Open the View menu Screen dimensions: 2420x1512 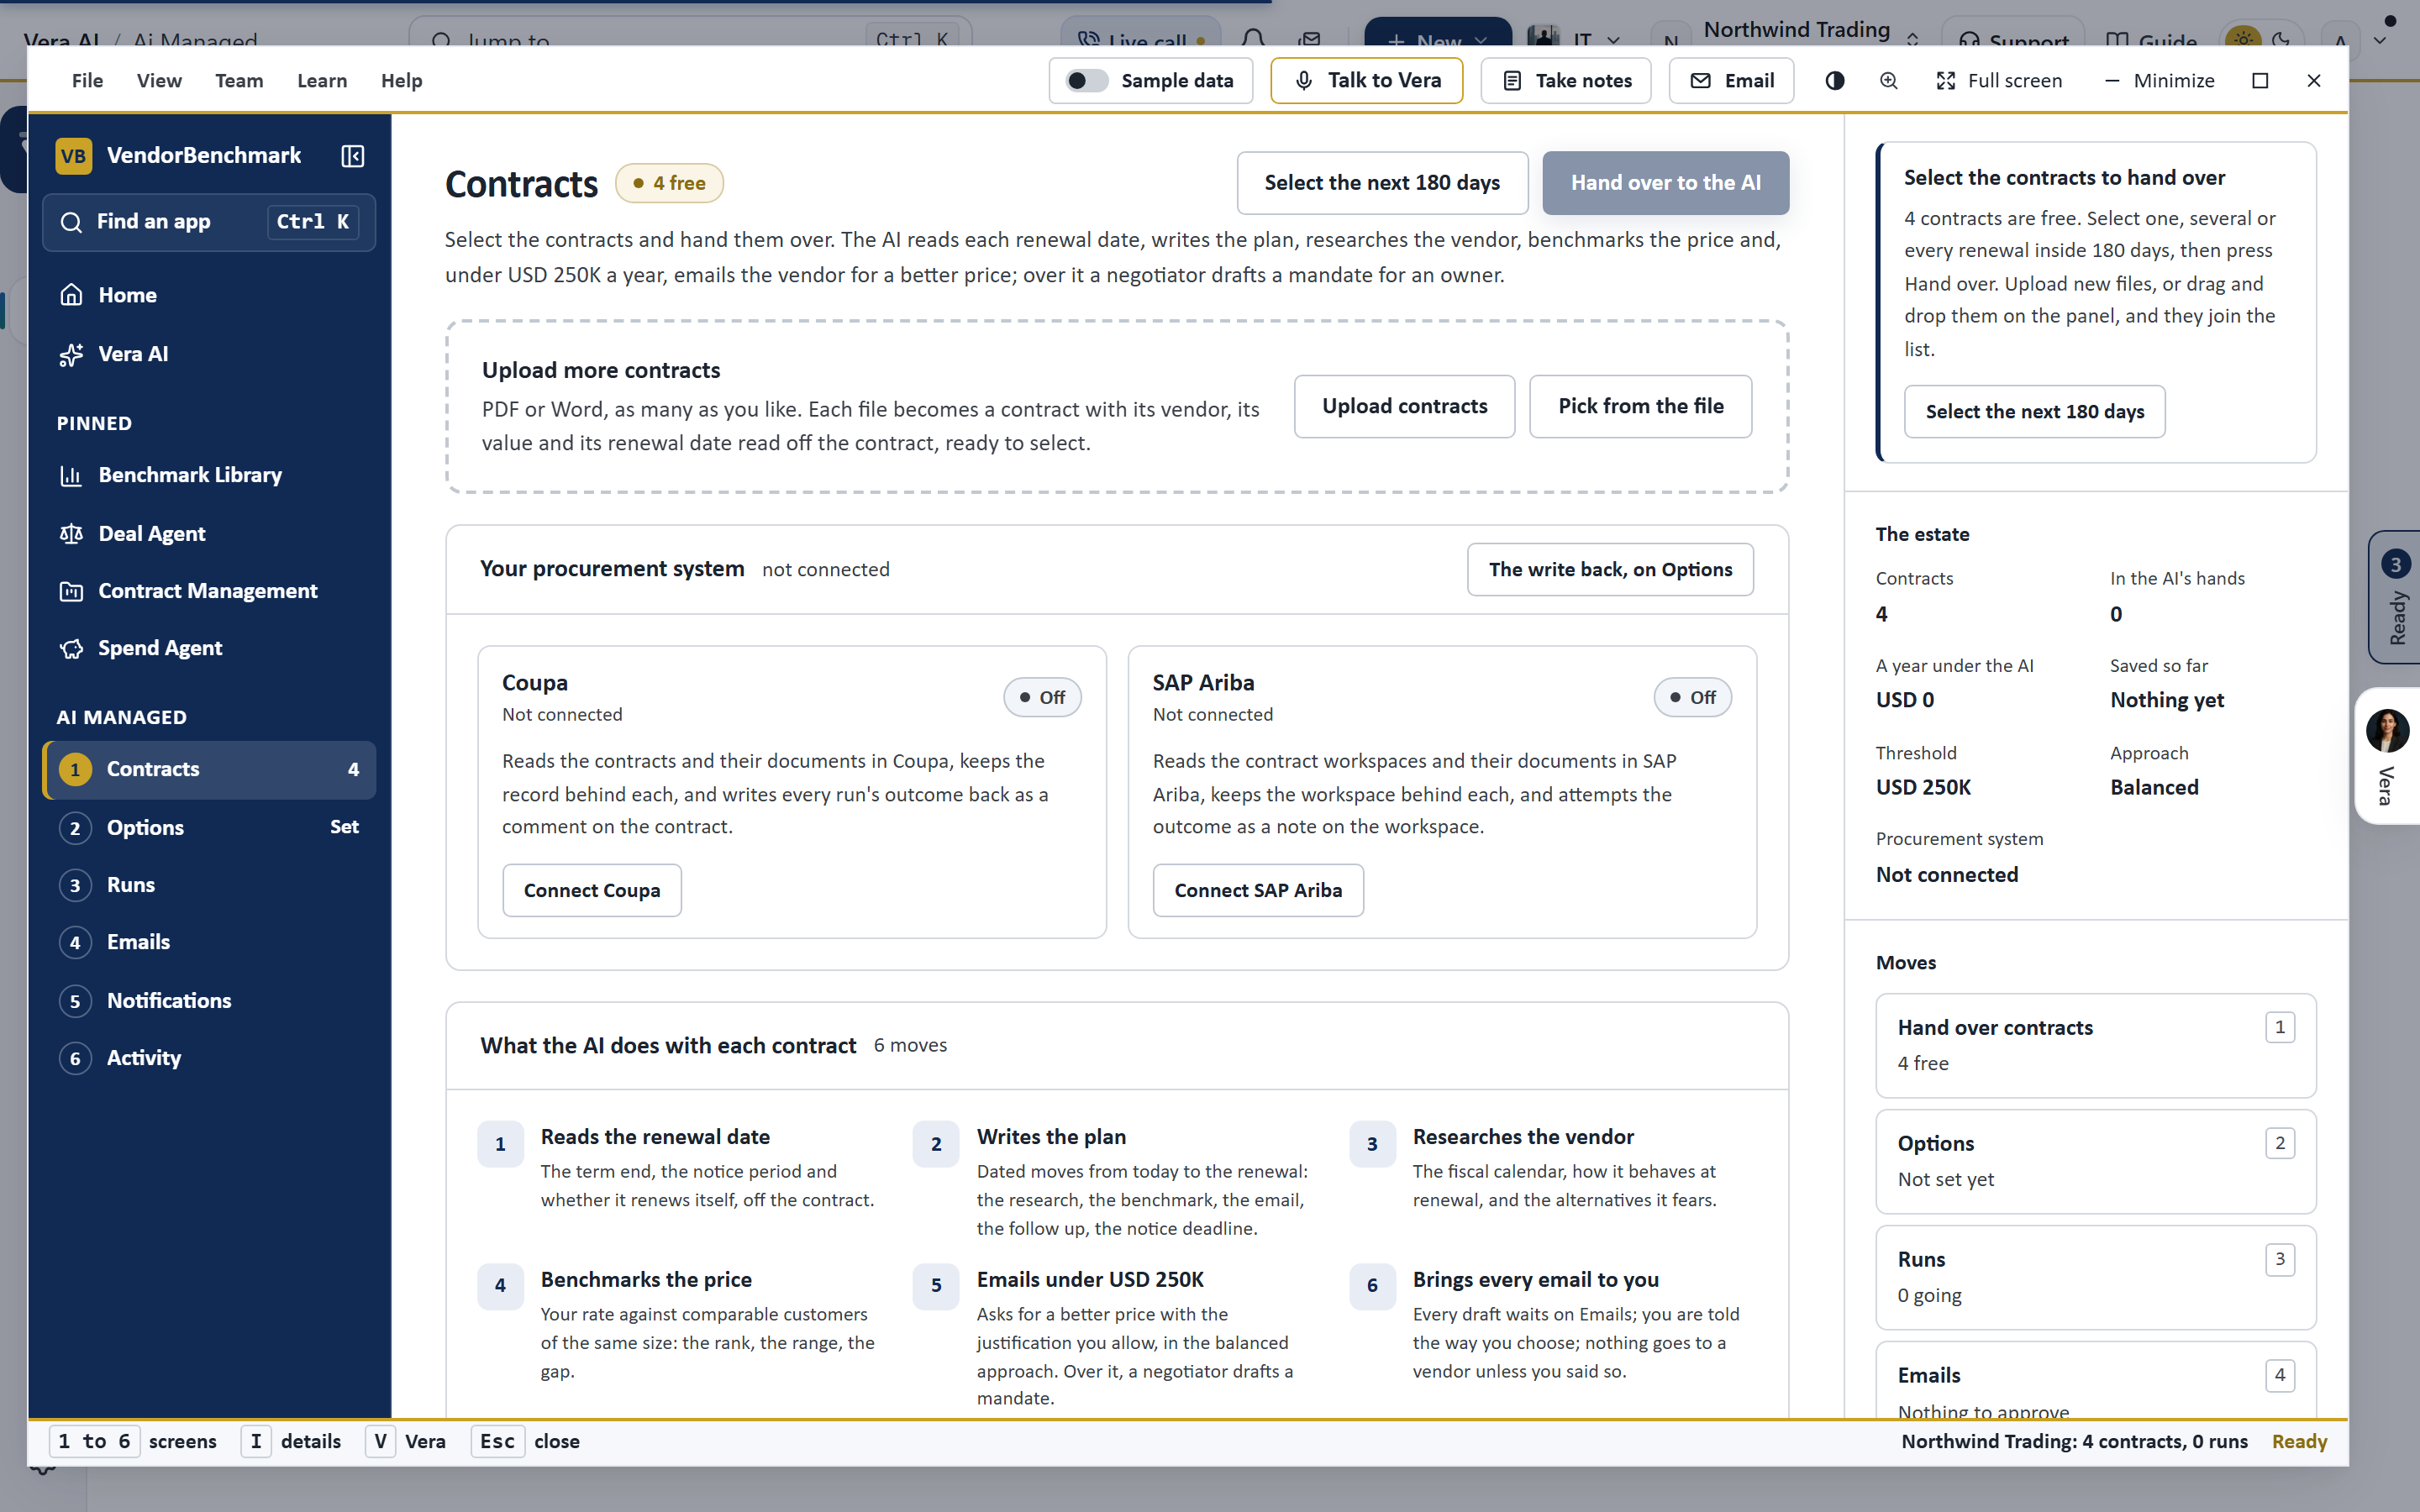(x=159, y=81)
